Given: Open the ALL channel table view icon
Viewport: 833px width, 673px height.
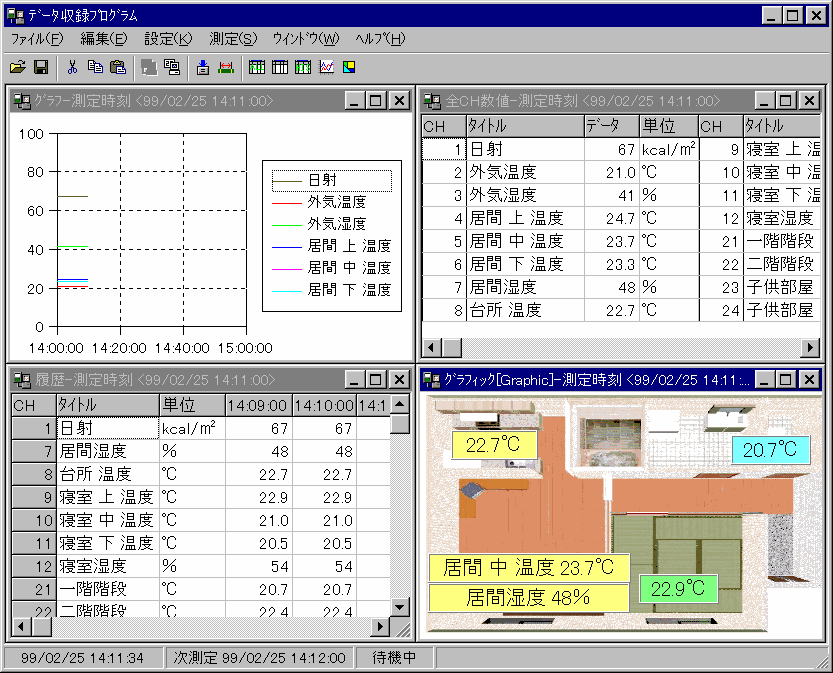Looking at the screenshot, I should [x=257, y=67].
